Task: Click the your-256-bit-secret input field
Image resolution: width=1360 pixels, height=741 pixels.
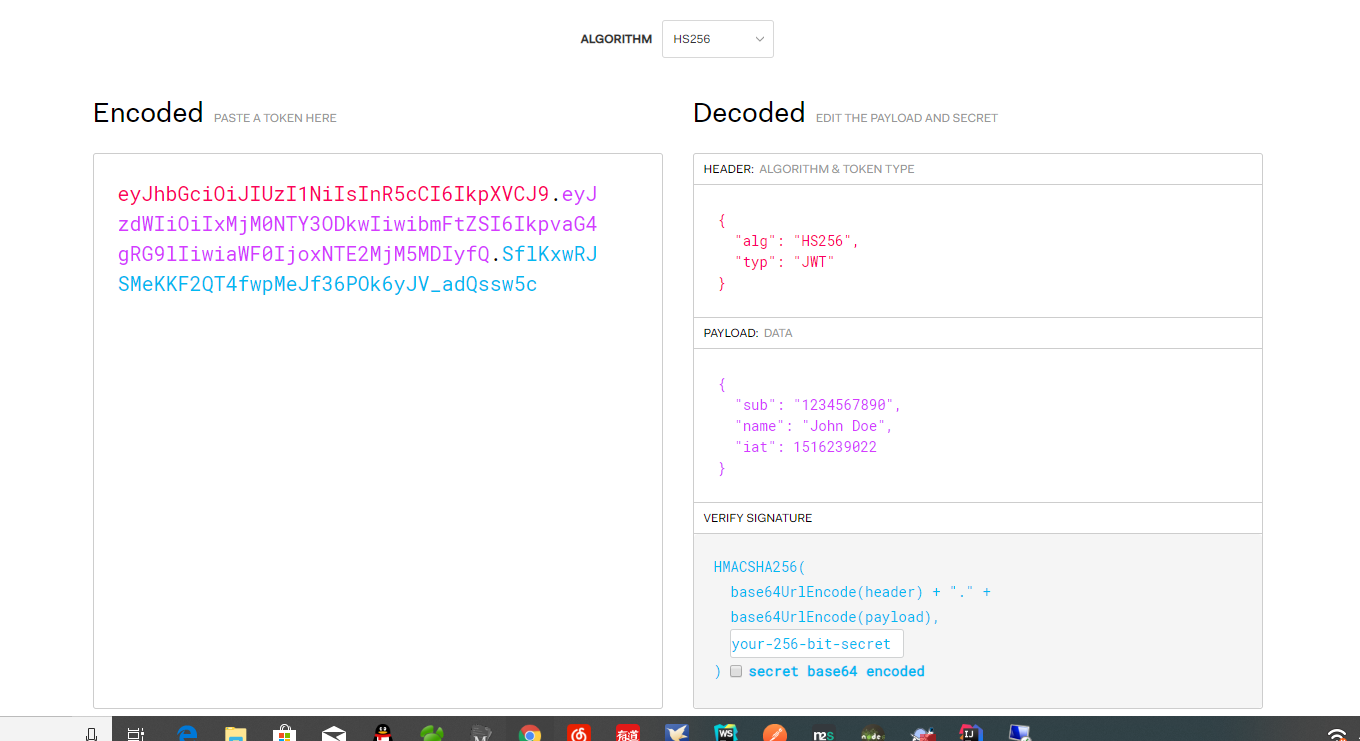Action: [x=817, y=644]
